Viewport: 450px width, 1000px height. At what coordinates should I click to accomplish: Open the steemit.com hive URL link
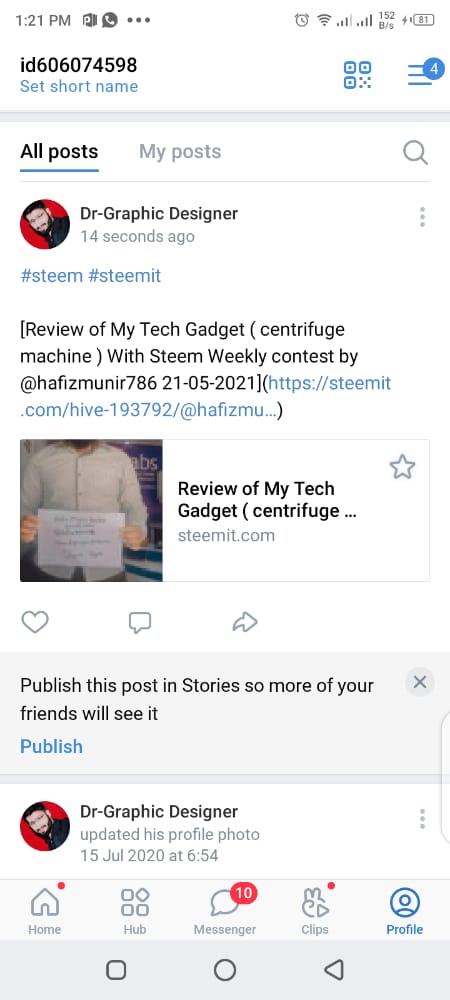click(x=206, y=397)
